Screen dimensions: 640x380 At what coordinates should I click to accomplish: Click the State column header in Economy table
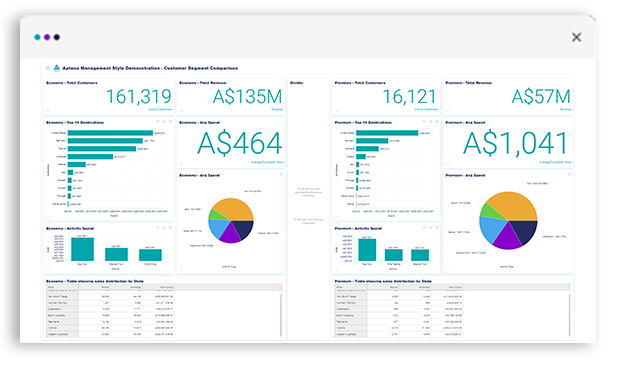point(62,287)
